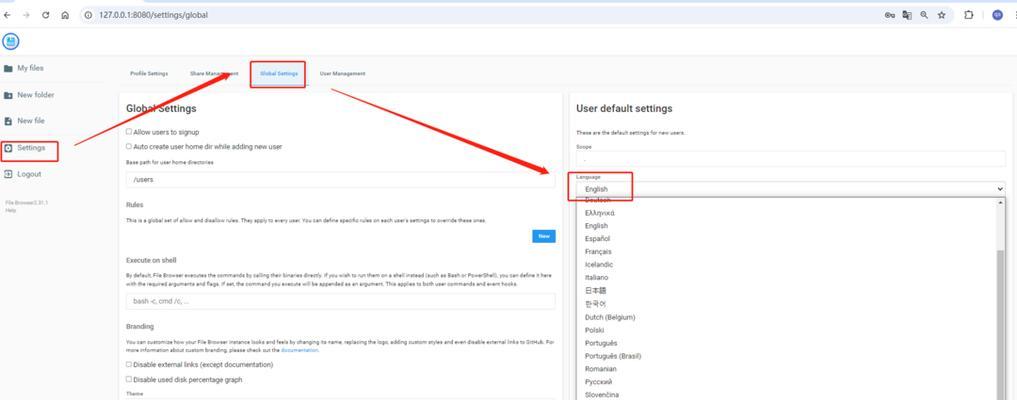The width and height of the screenshot is (1017, 400).
Task: Switch to Profile Settings tab
Action: tap(149, 74)
